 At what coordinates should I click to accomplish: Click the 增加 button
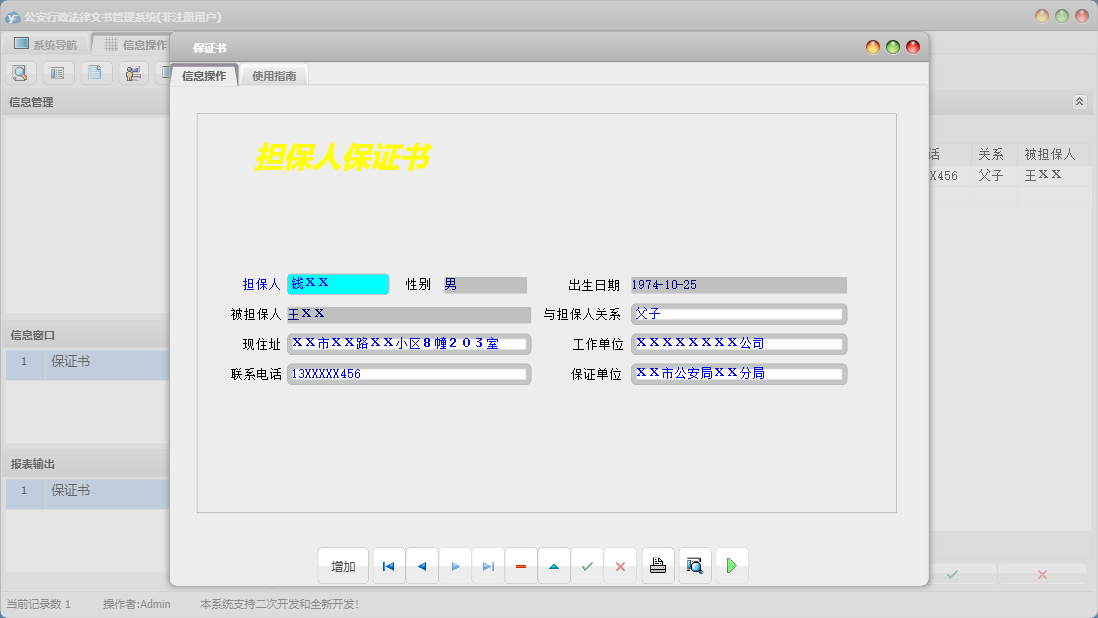click(x=343, y=566)
